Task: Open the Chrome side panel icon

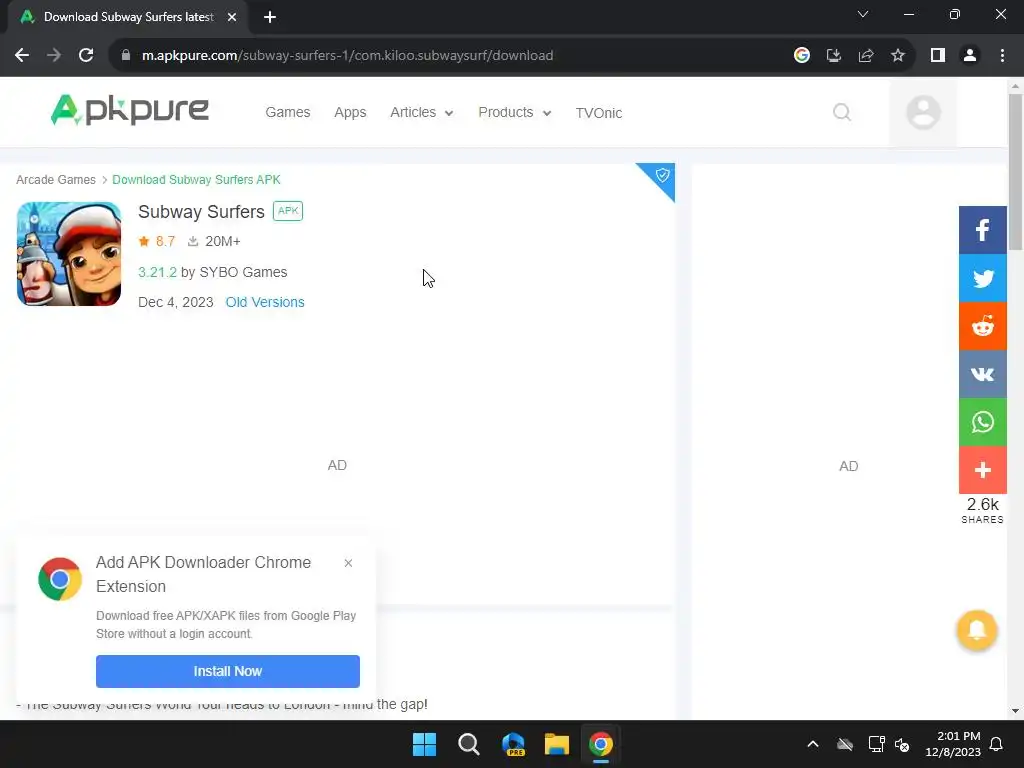Action: point(938,56)
